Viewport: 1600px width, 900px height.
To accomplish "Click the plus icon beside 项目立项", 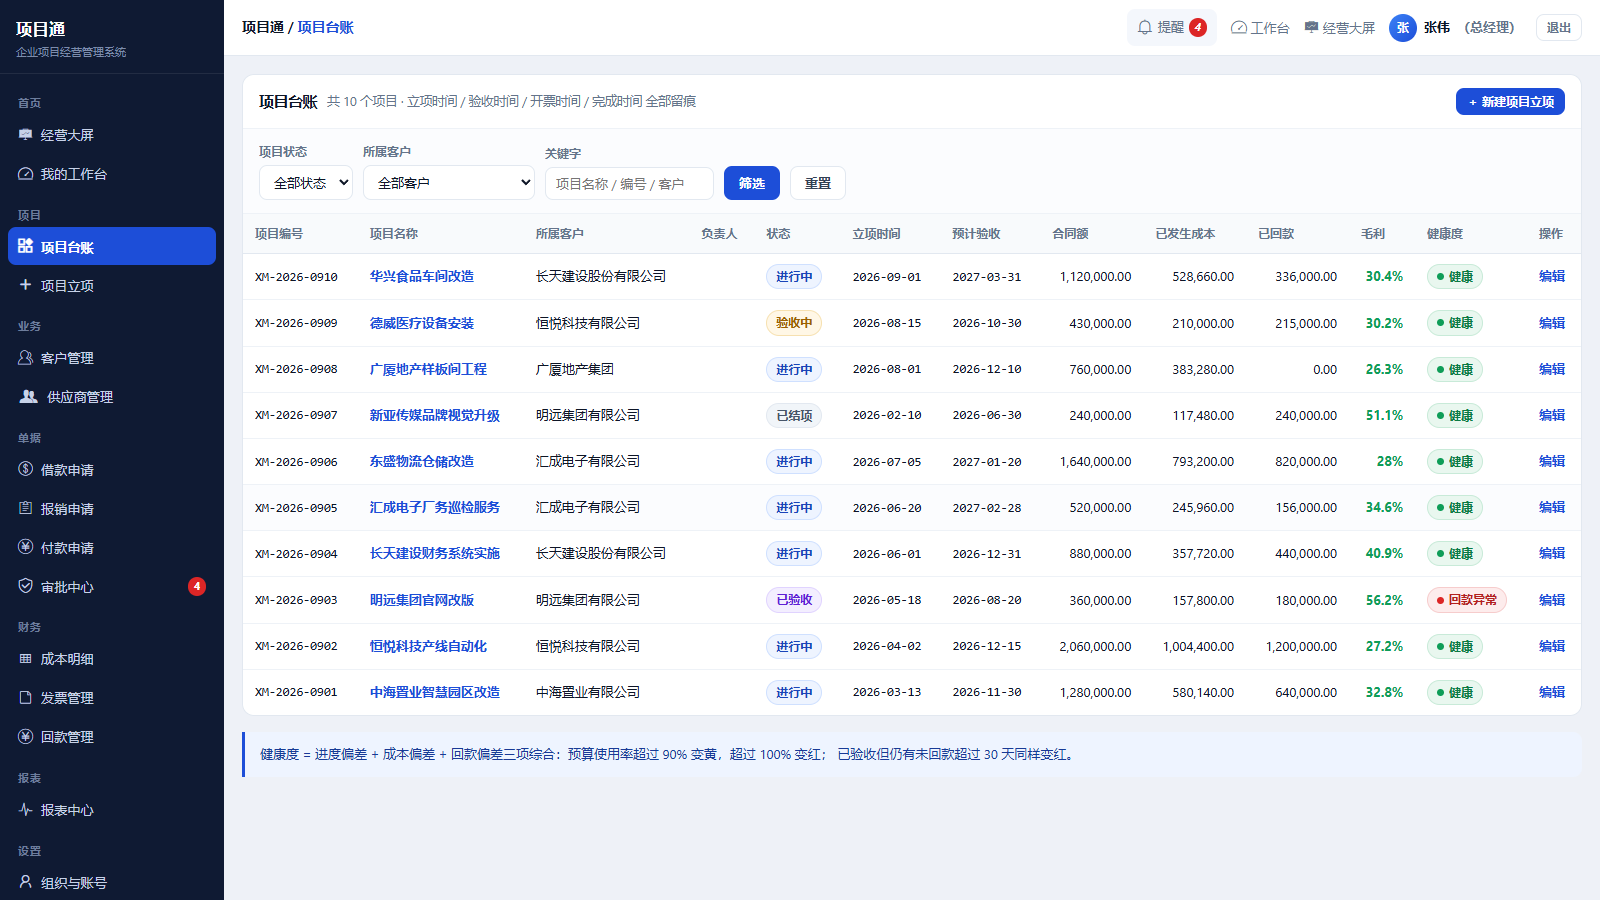I will pyautogui.click(x=25, y=285).
